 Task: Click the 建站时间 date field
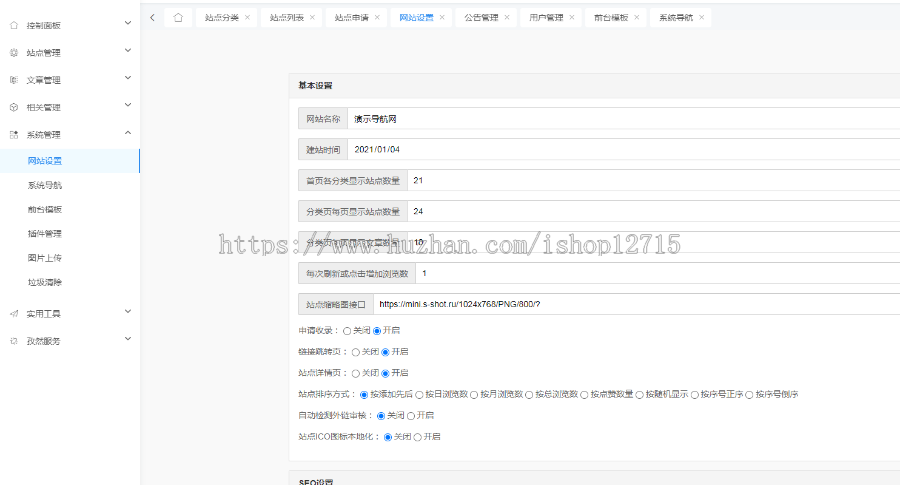[x=623, y=149]
